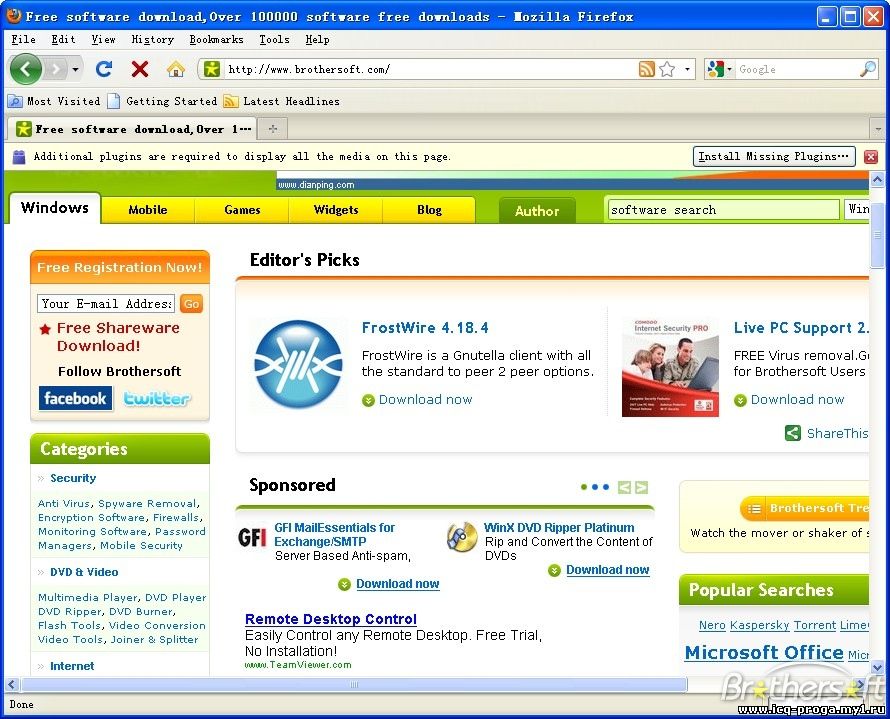The width and height of the screenshot is (890, 719).
Task: Open Brothersoft's Twitter page icon
Action: [157, 398]
